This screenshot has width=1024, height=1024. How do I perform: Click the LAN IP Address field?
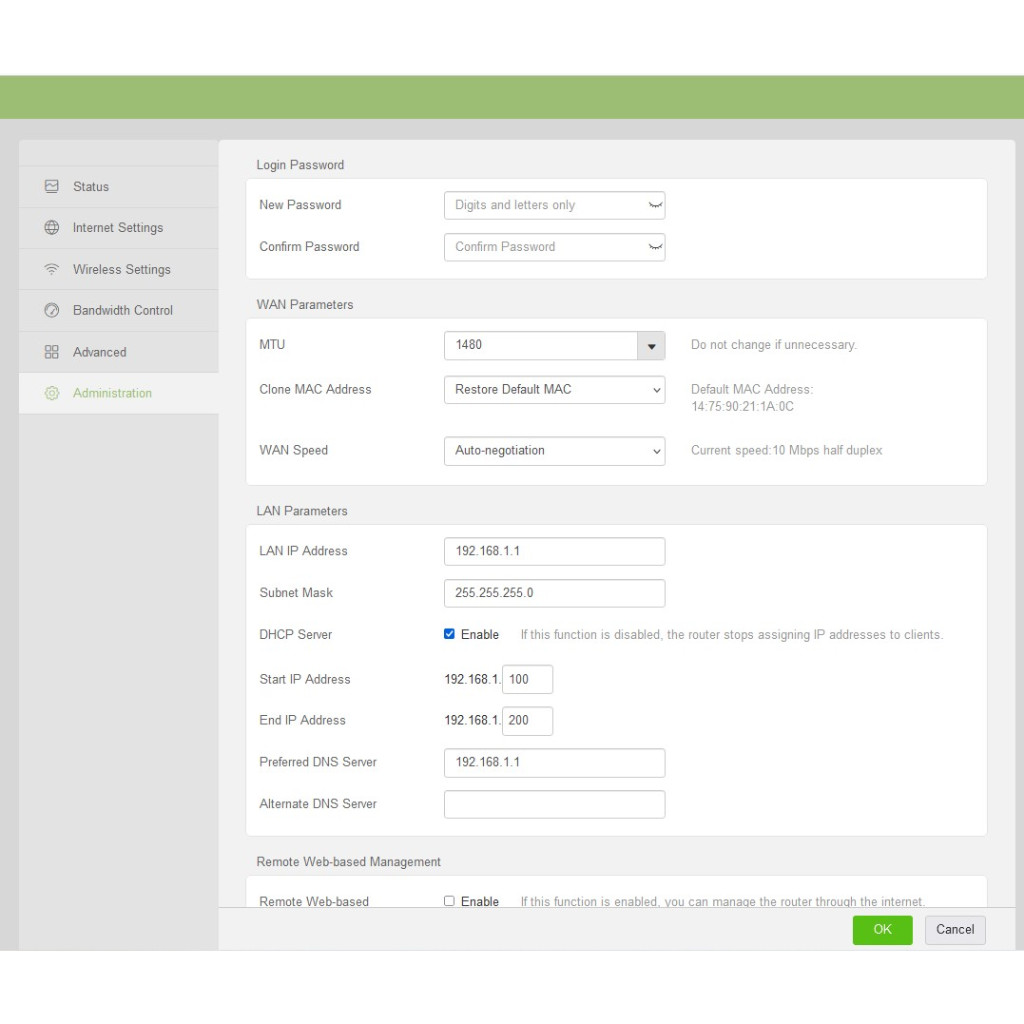click(x=554, y=552)
